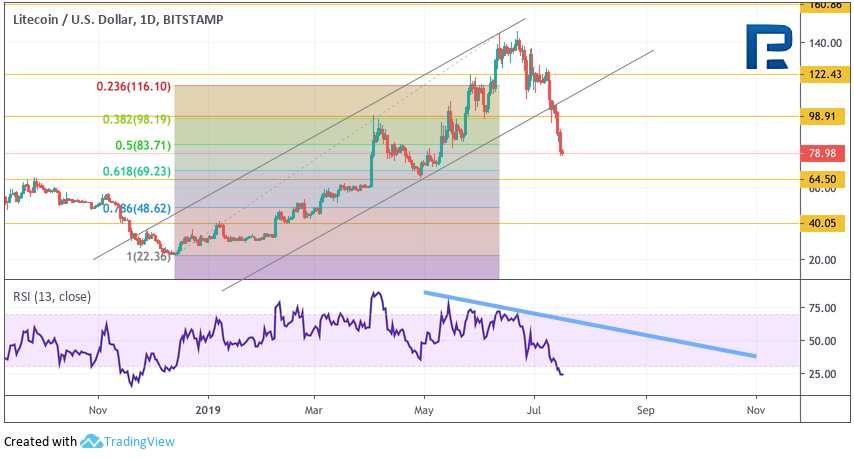Click the 50.00 value on RSI scale
854x459 pixels.
coord(825,340)
